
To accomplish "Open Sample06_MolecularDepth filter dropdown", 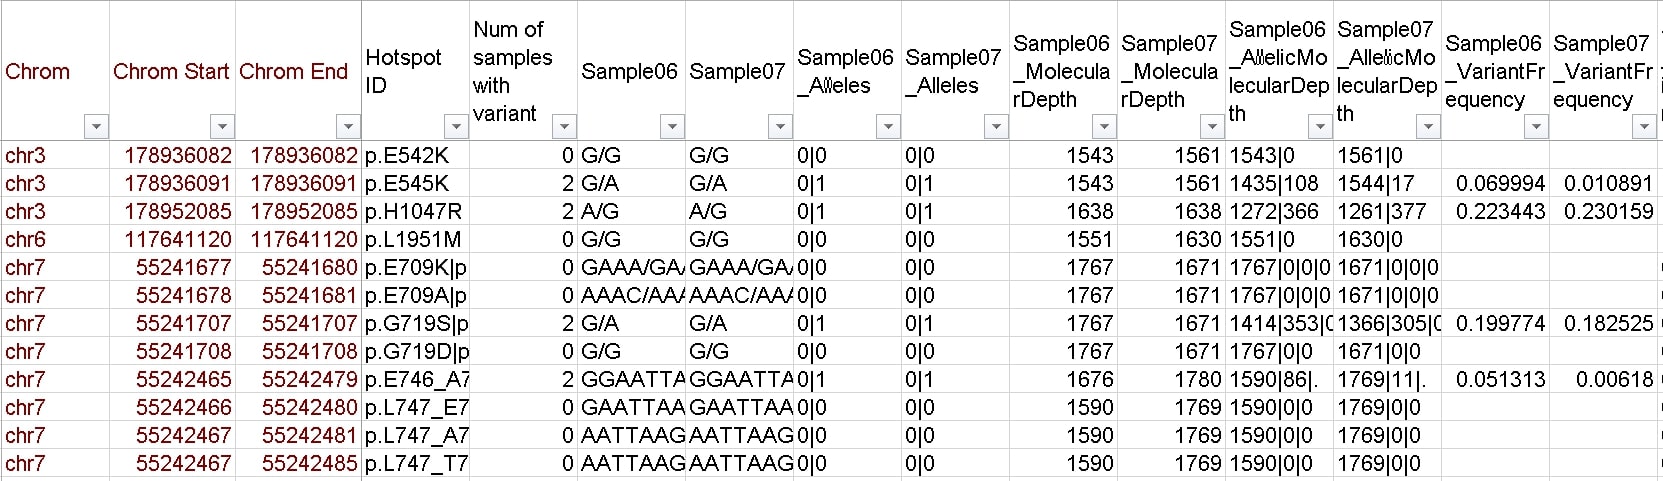I will tap(1104, 127).
